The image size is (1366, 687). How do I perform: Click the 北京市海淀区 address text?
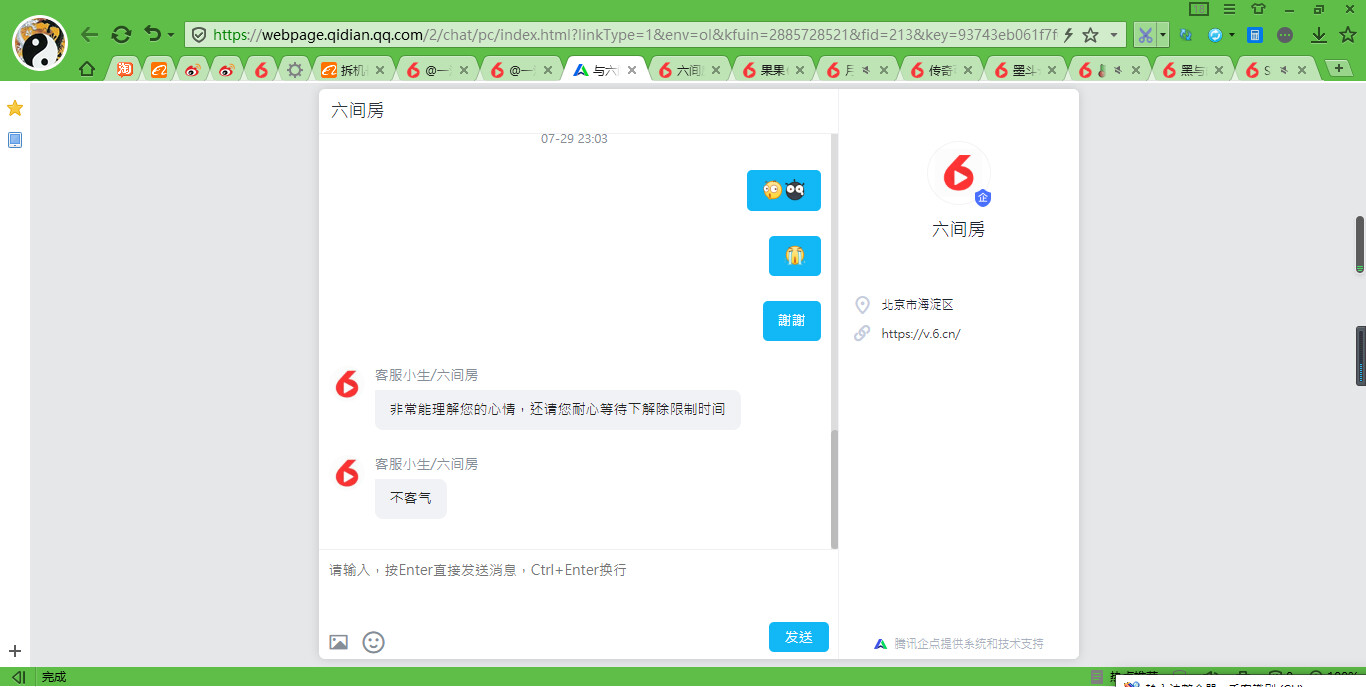click(917, 305)
